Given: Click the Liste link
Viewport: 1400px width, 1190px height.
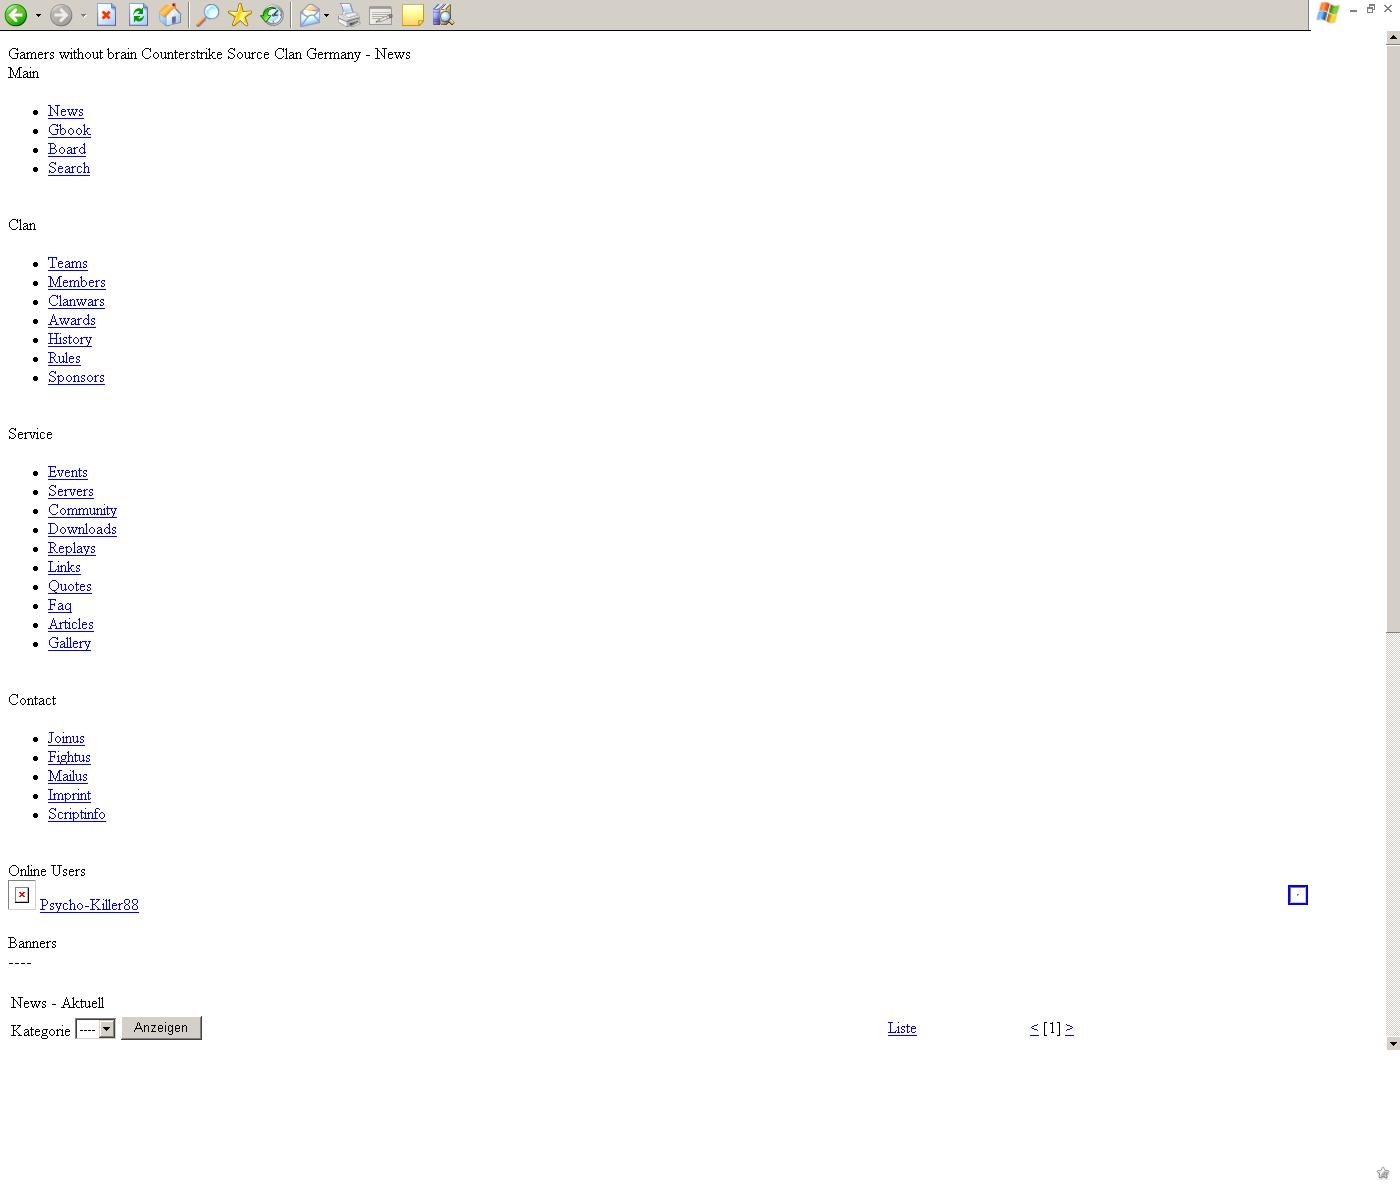Looking at the screenshot, I should point(901,1028).
